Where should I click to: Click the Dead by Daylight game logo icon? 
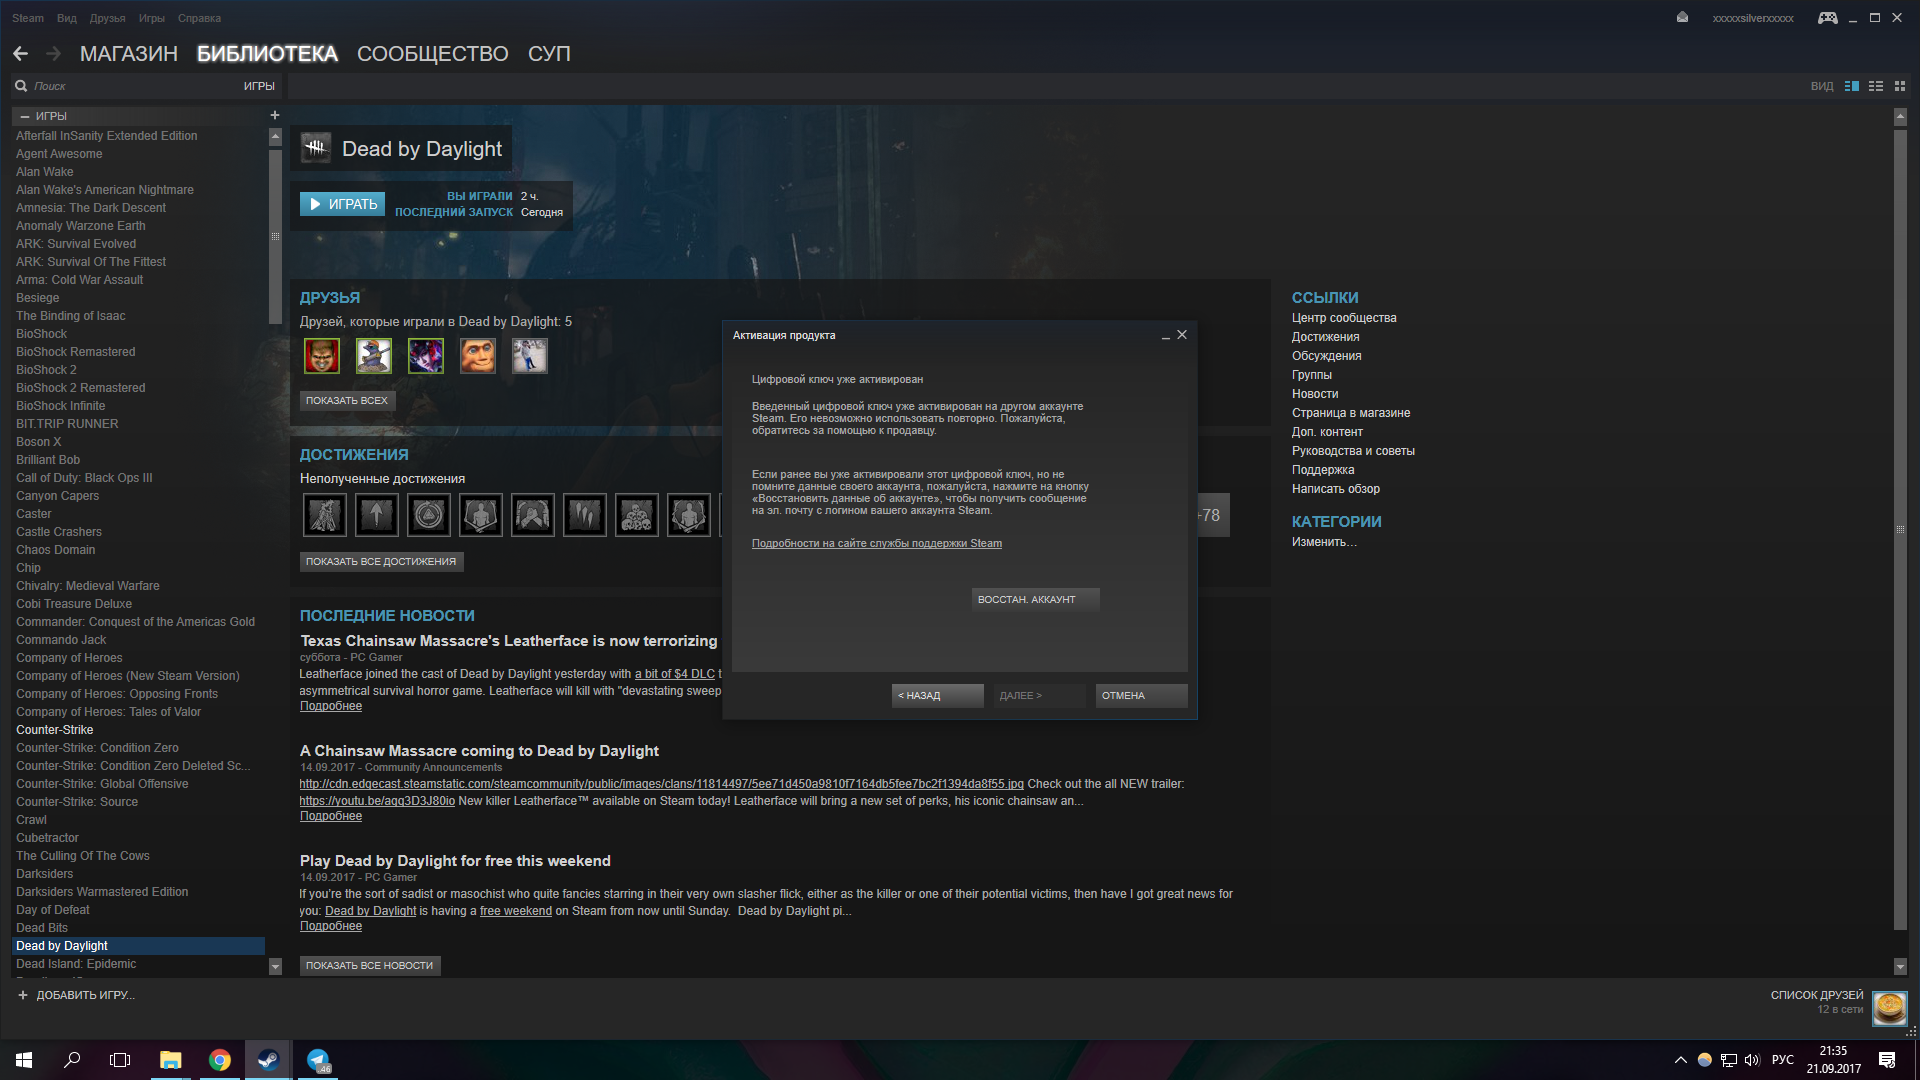coord(316,148)
